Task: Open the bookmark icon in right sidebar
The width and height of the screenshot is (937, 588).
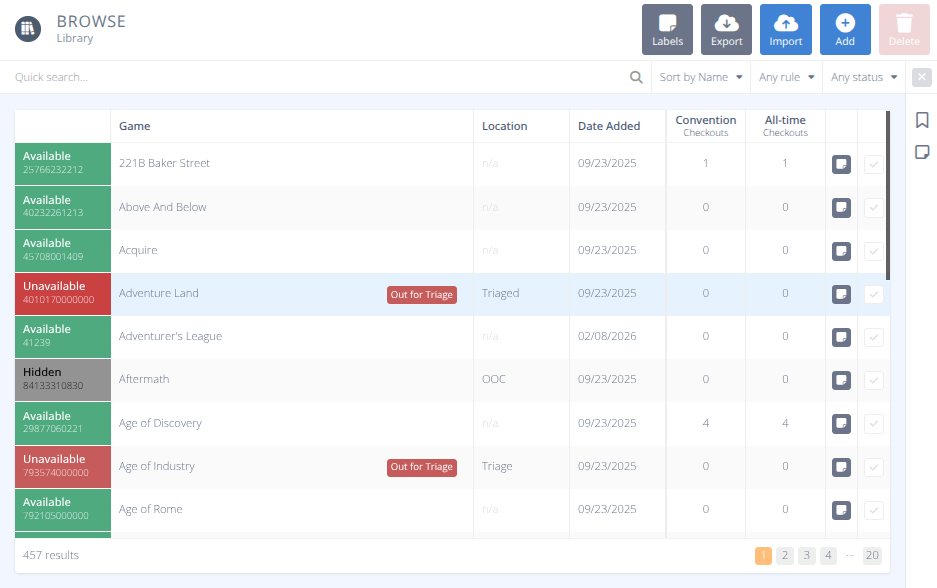Action: pos(922,121)
